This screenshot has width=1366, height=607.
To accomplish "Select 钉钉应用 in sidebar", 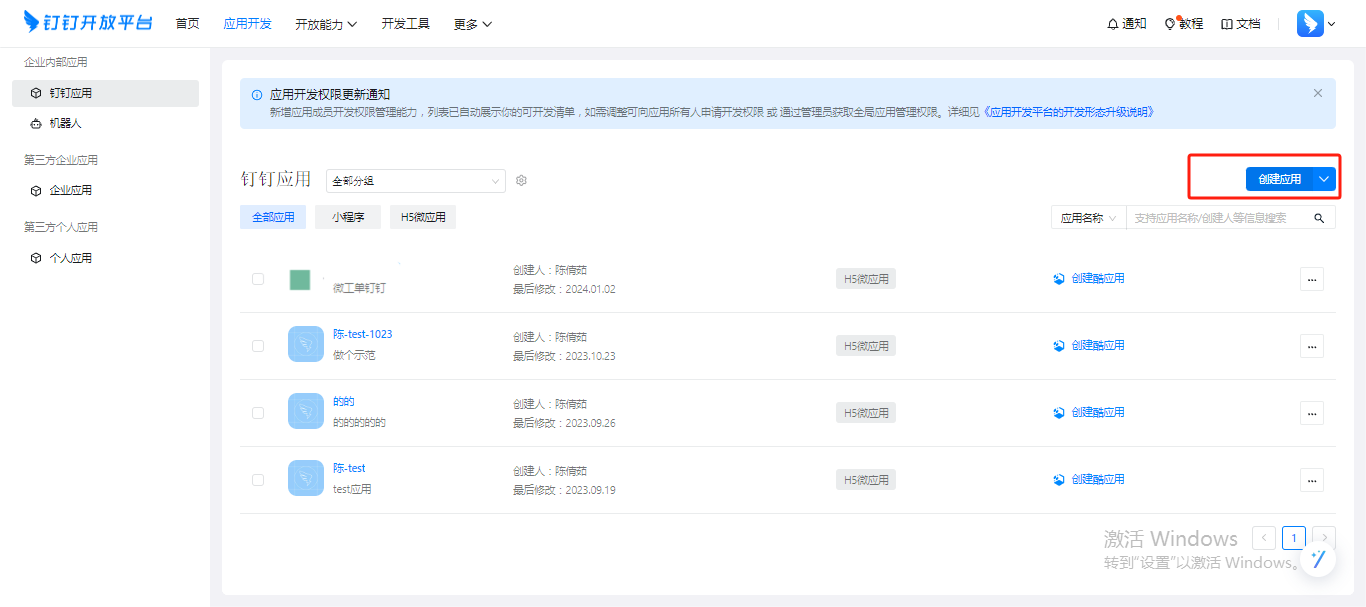I will click(x=105, y=93).
